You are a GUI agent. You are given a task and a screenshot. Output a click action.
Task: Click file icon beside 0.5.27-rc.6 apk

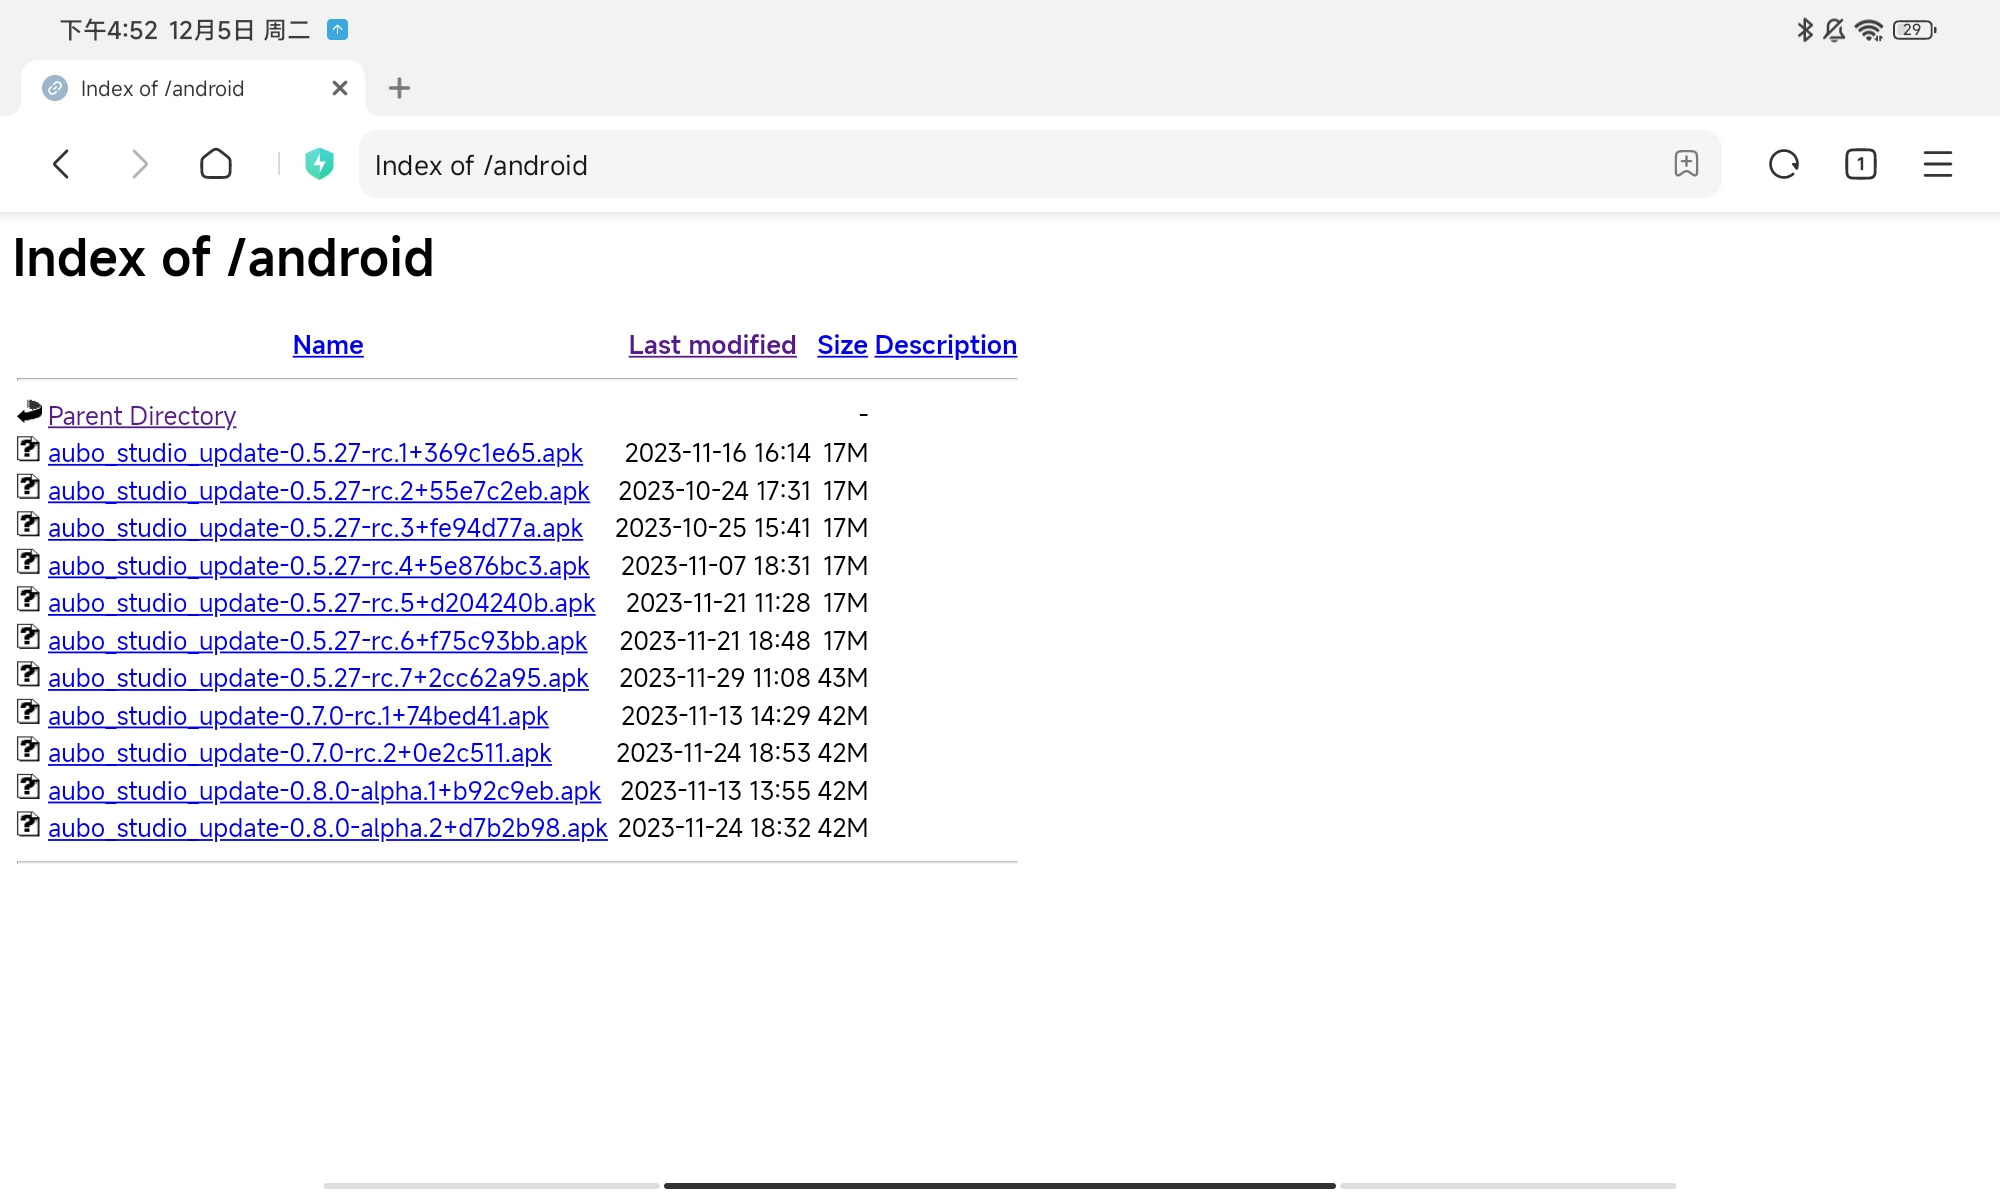(x=29, y=638)
